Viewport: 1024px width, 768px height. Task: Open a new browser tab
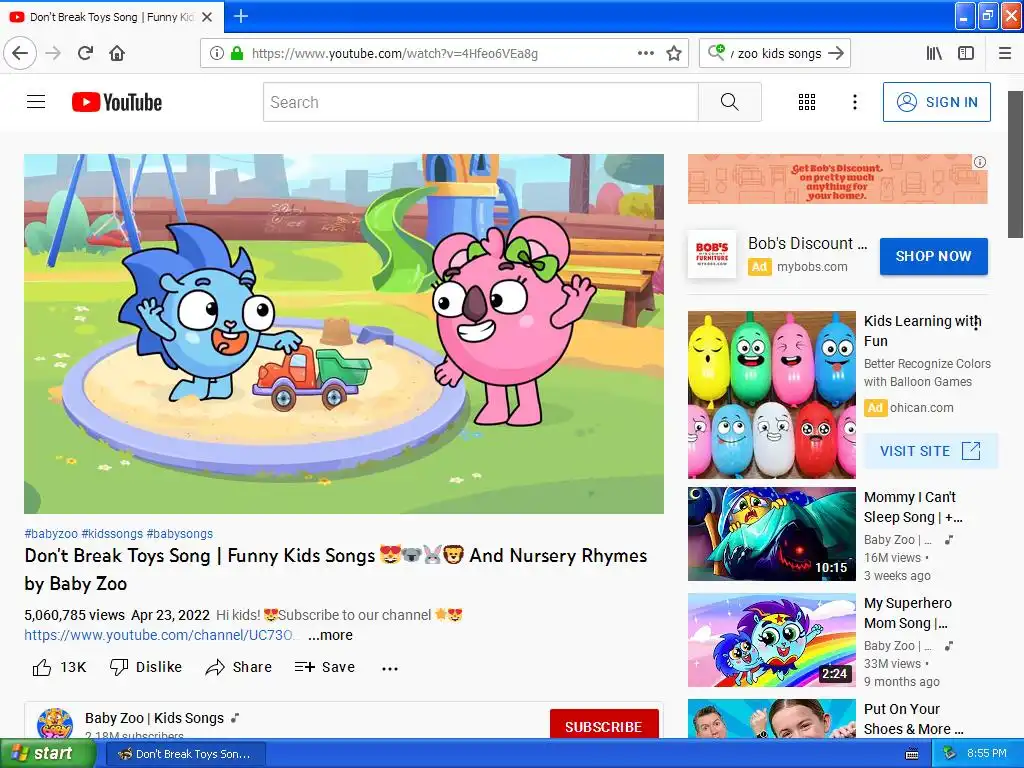click(x=241, y=16)
